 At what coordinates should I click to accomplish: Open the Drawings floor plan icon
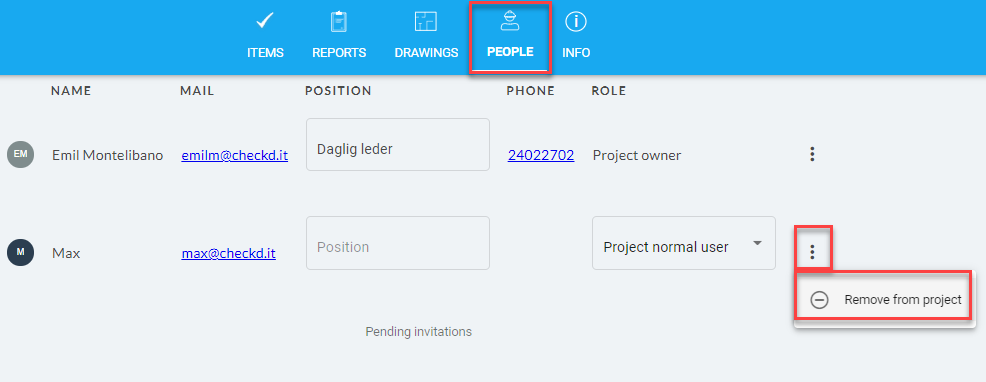pyautogui.click(x=426, y=21)
